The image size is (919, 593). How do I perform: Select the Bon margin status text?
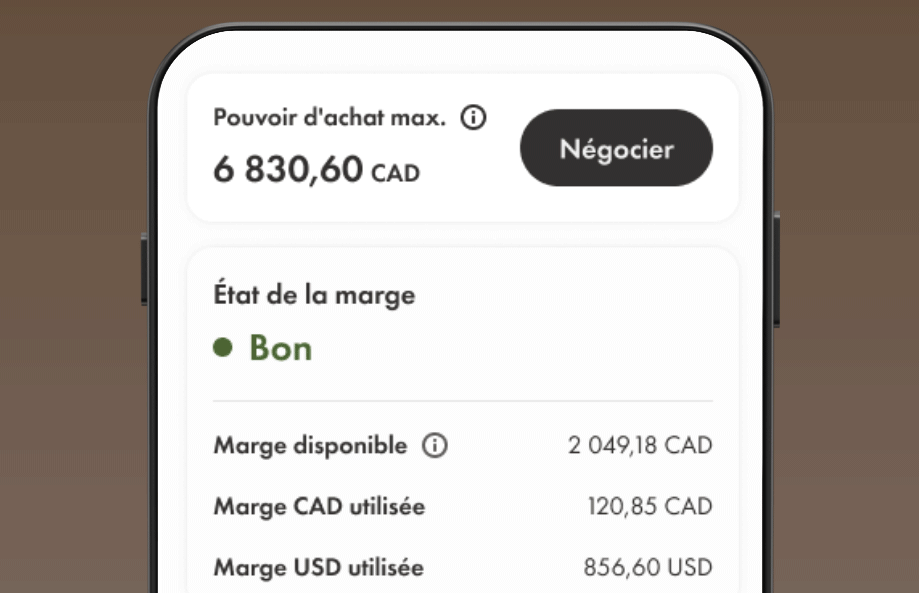tap(281, 348)
